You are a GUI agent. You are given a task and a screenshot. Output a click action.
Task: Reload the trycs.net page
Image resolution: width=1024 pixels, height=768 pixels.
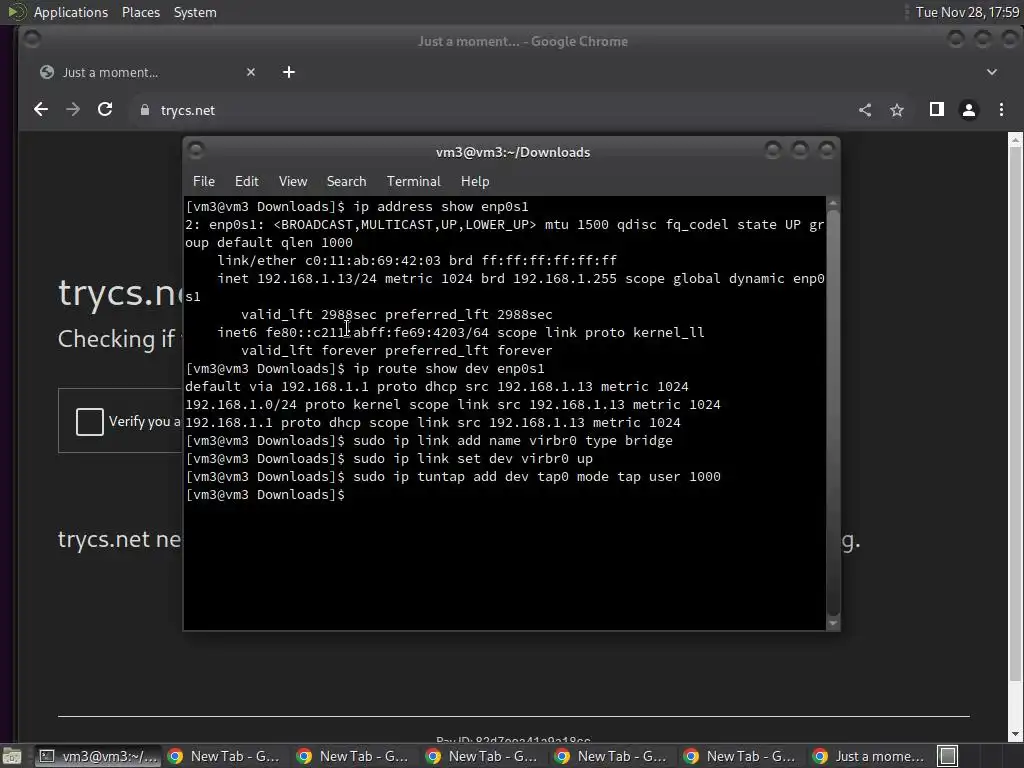[105, 110]
